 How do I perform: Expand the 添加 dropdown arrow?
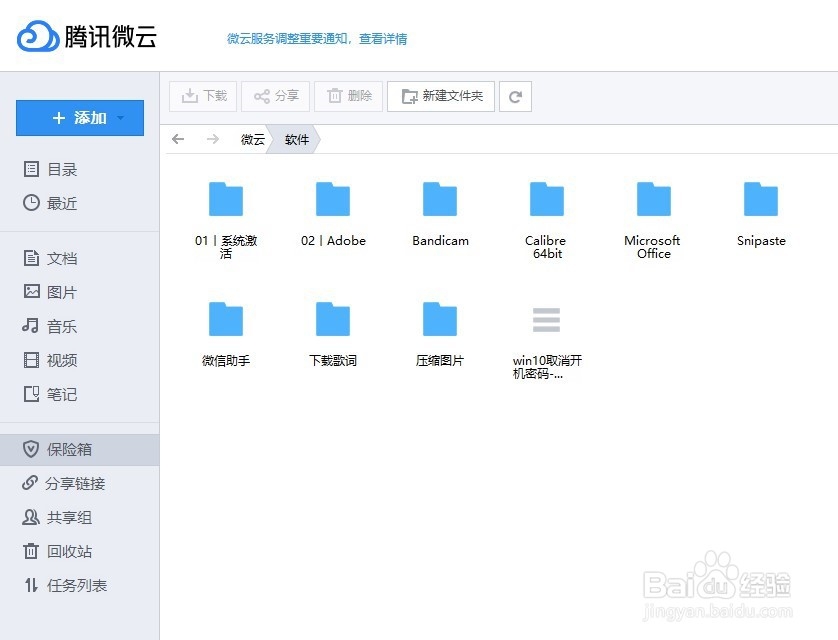pos(121,118)
